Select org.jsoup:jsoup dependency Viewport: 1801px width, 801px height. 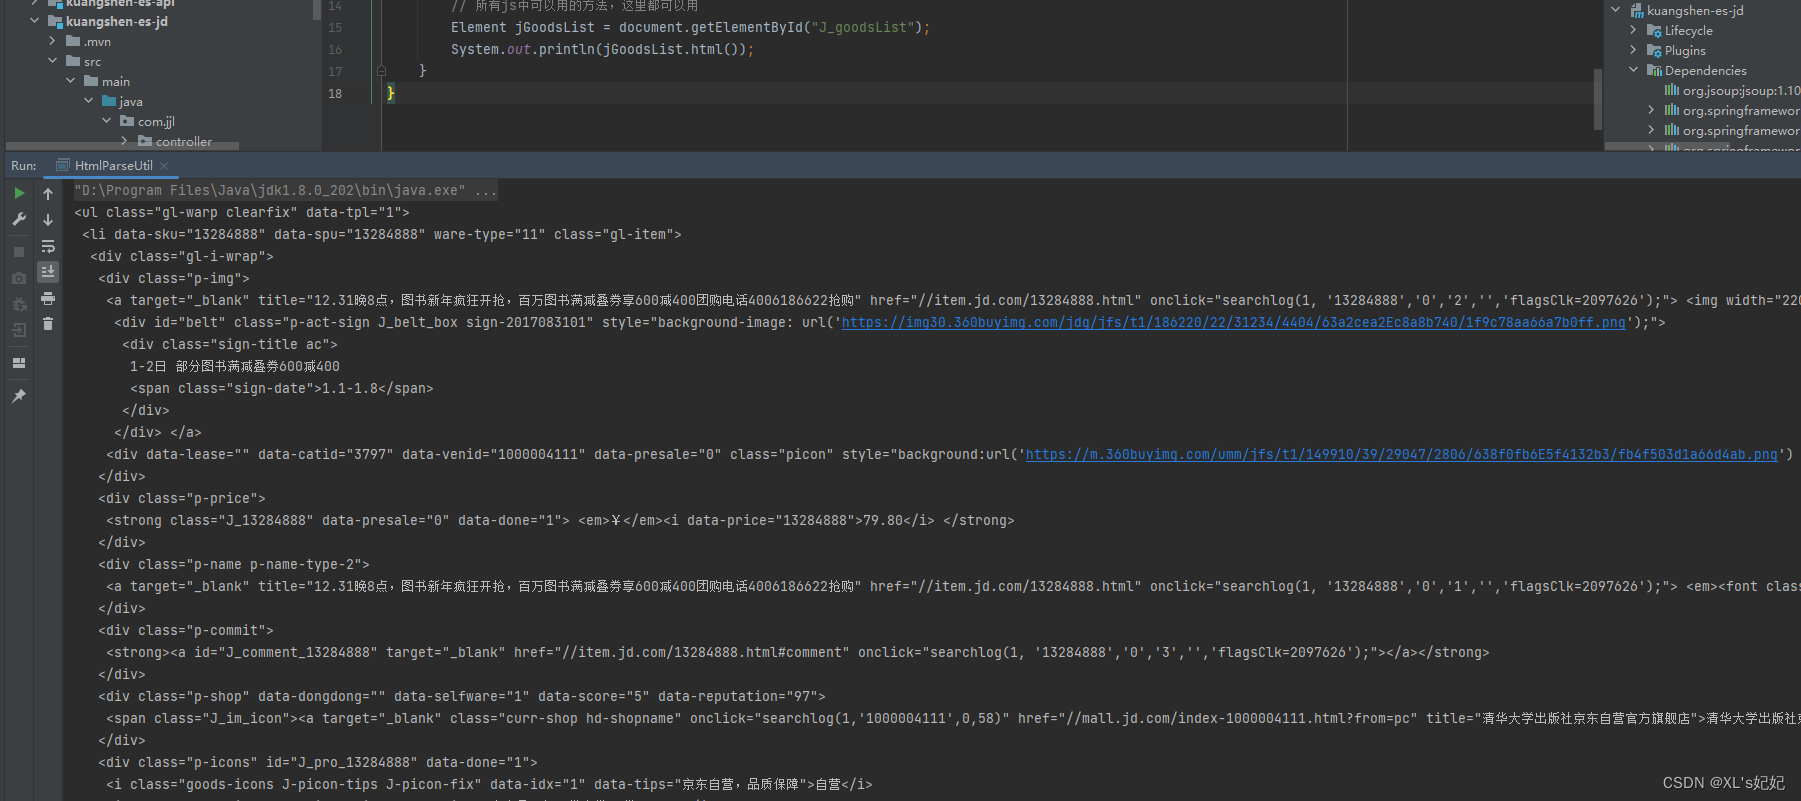(1741, 91)
